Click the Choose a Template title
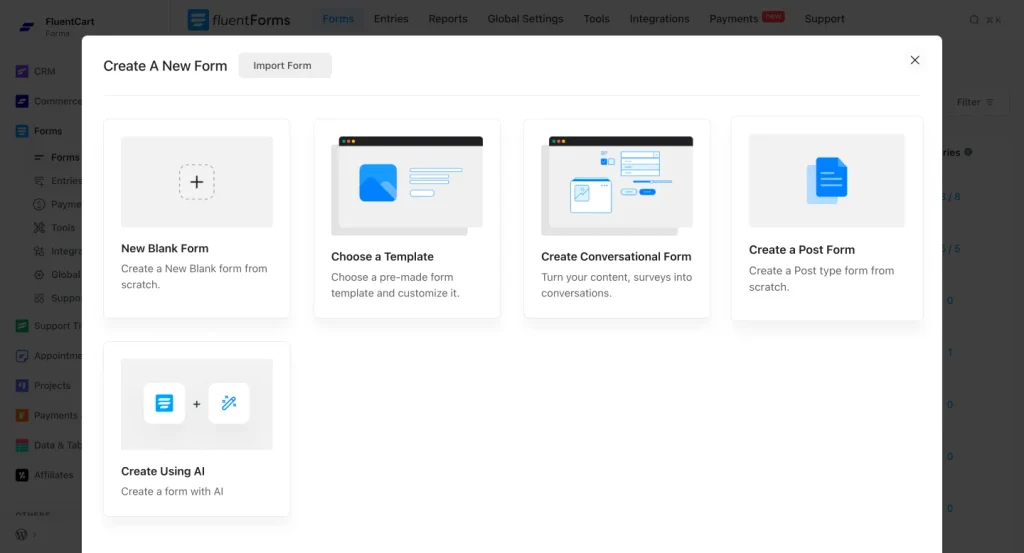This screenshot has height=553, width=1024. 382,257
